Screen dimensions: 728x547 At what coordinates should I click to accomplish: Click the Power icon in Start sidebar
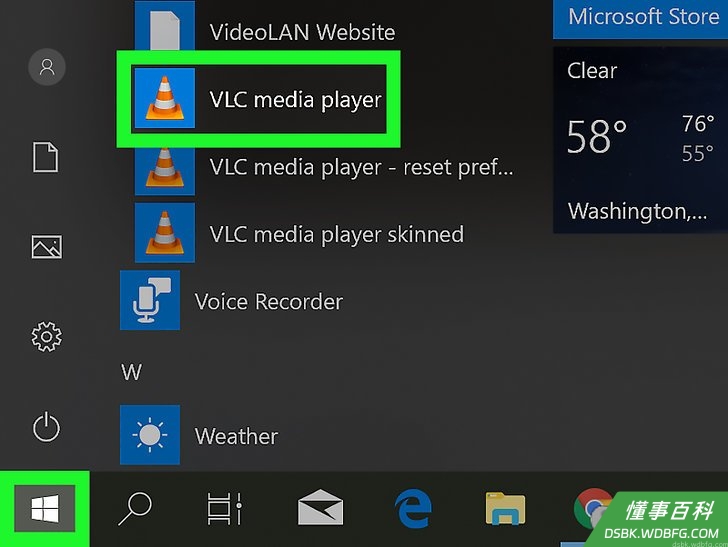coord(46,426)
